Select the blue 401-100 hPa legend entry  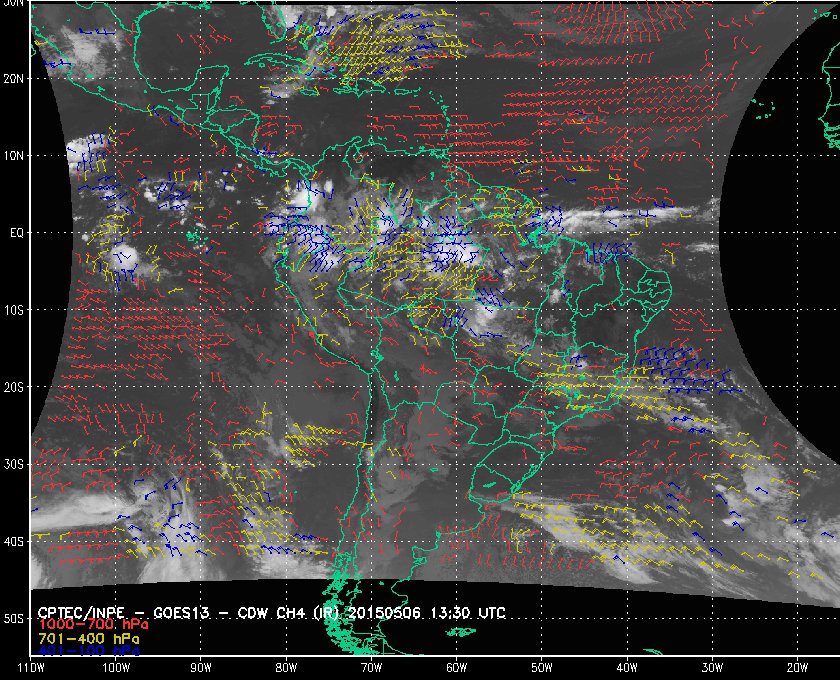[88, 651]
